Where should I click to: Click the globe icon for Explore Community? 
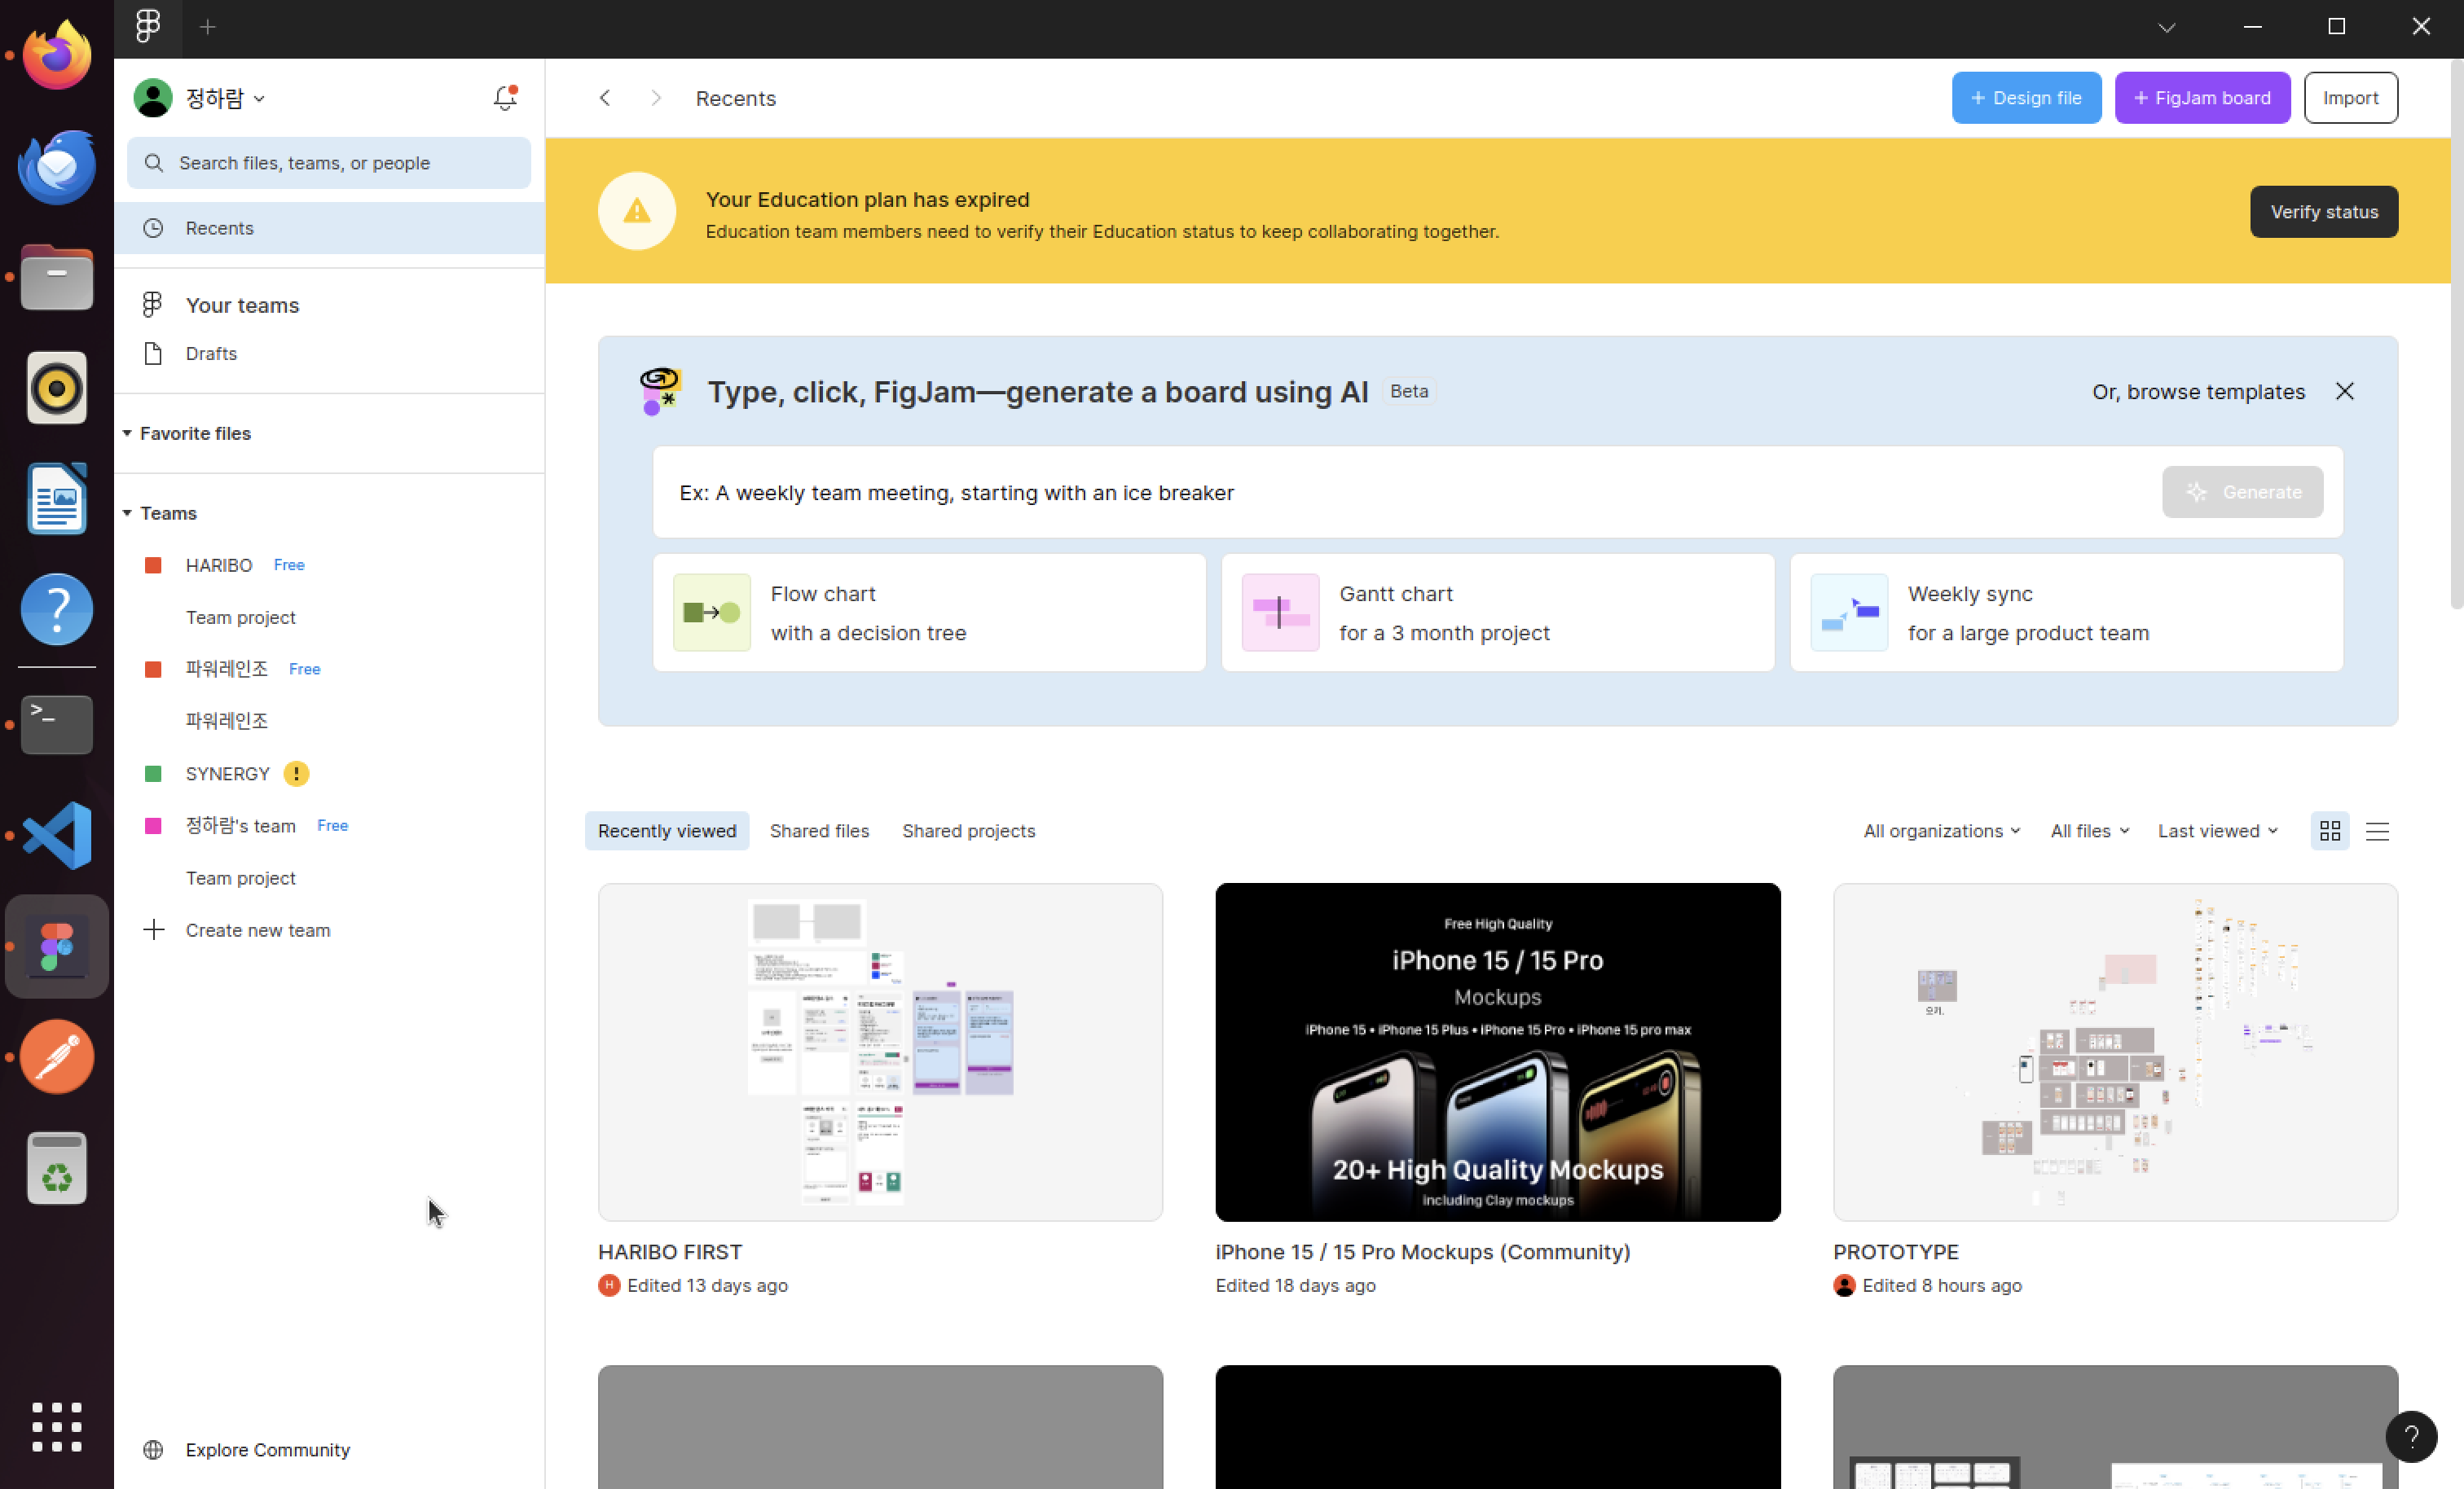tap(153, 1450)
